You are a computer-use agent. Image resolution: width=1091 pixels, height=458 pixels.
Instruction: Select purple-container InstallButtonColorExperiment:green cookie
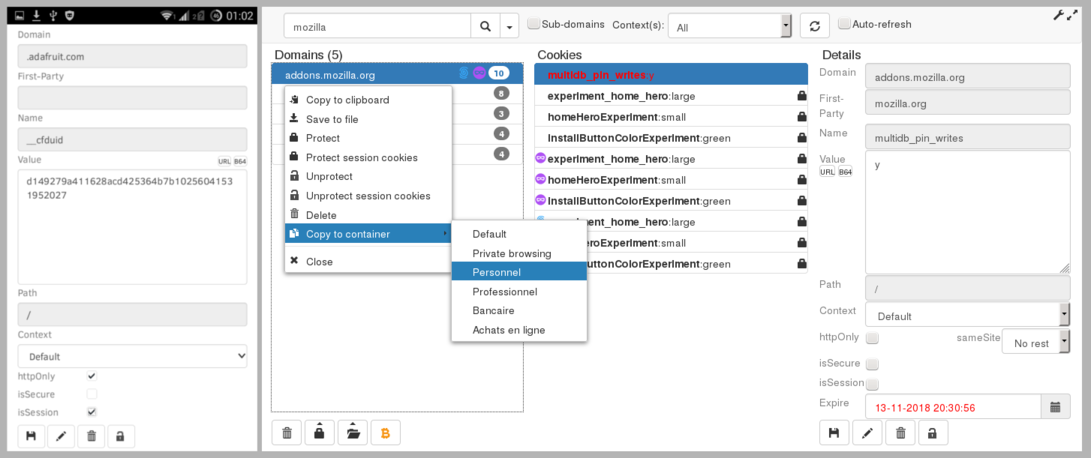671,201
